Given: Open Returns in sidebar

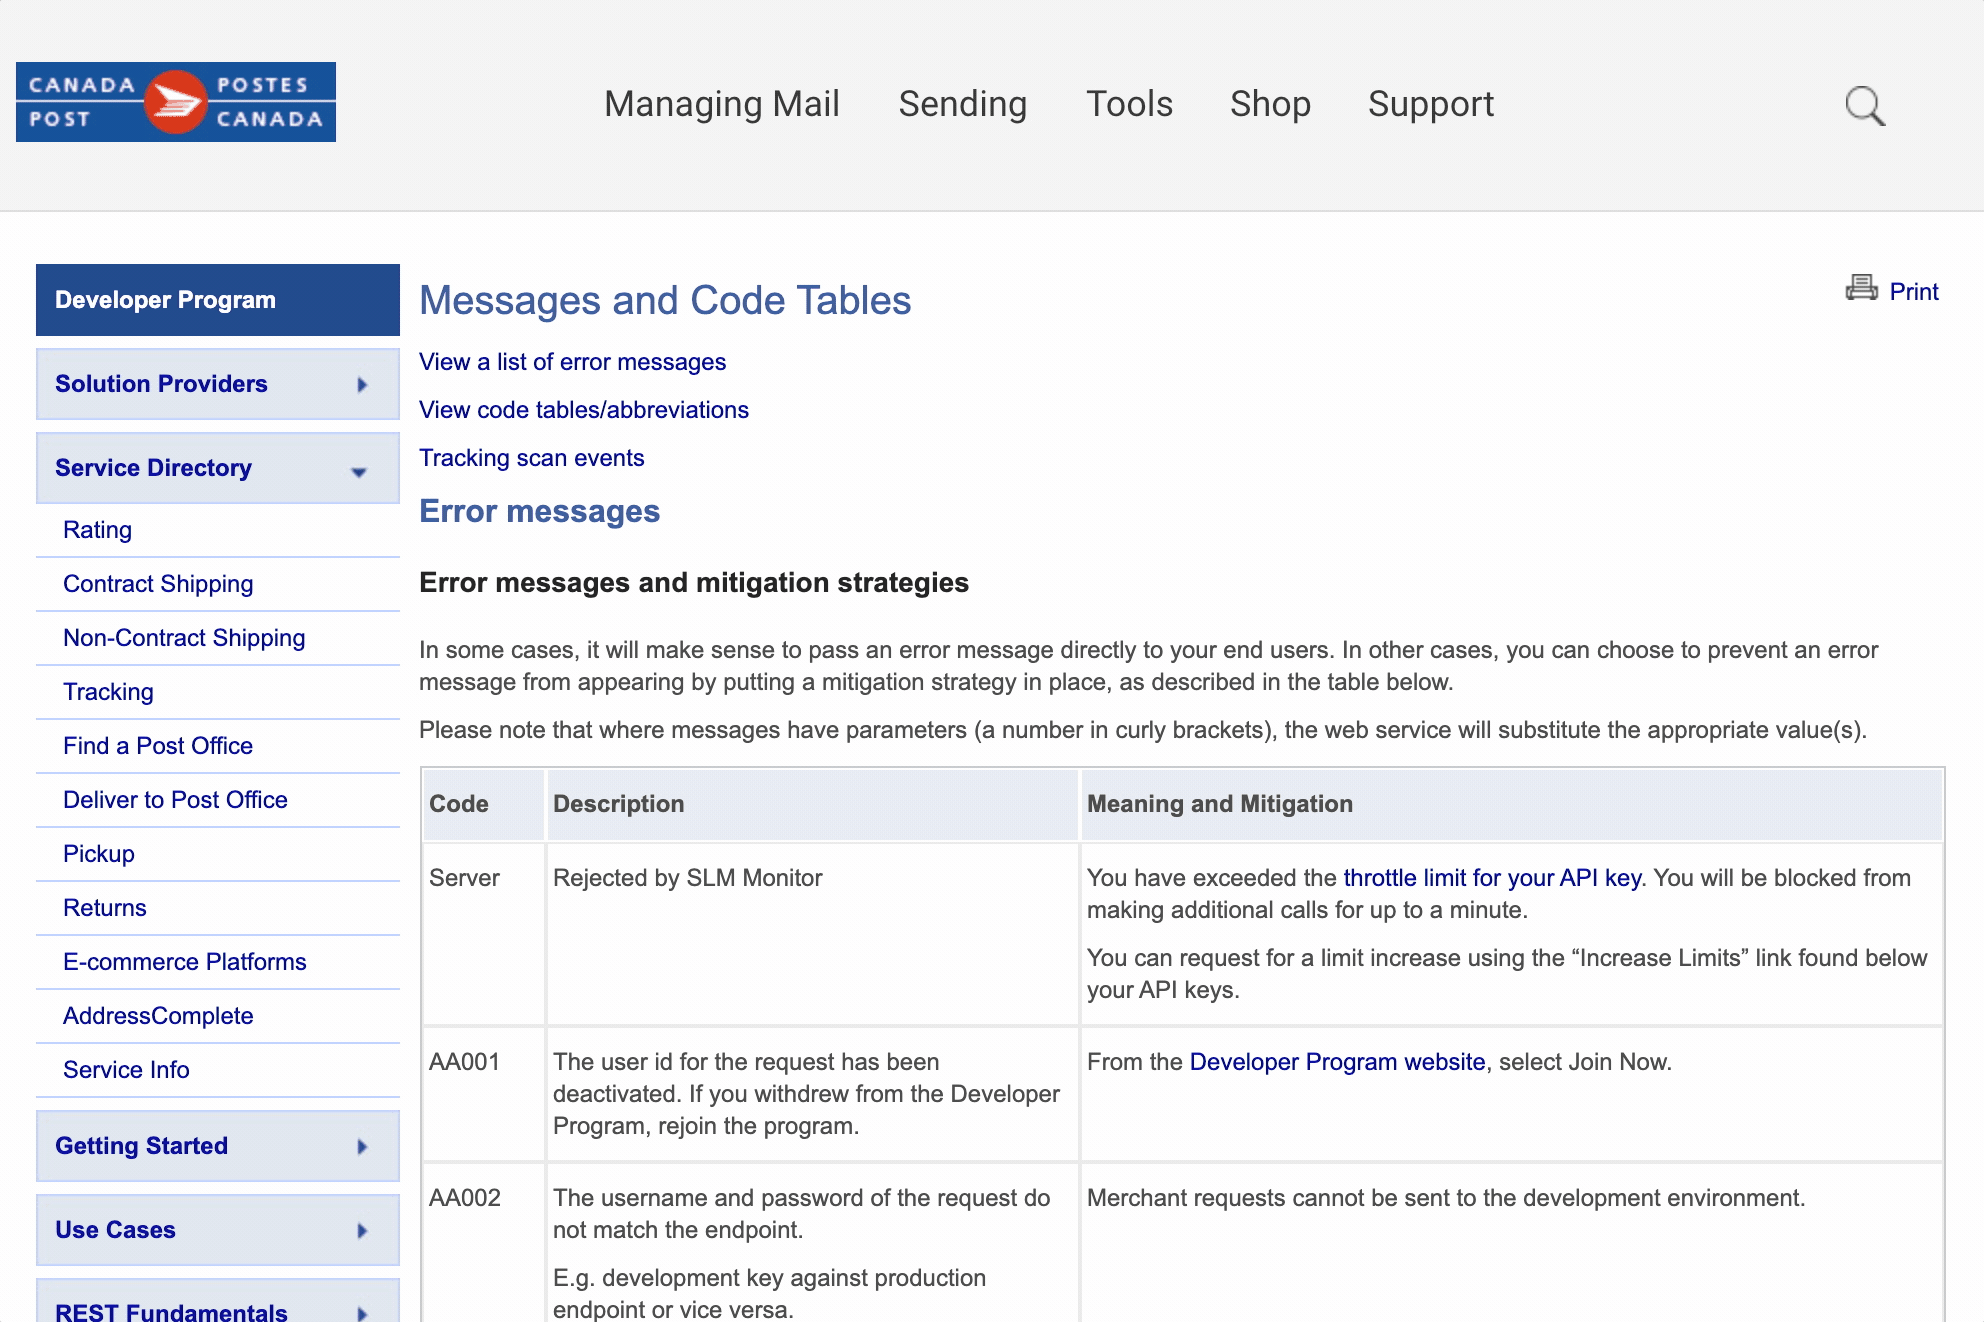Looking at the screenshot, I should [104, 908].
